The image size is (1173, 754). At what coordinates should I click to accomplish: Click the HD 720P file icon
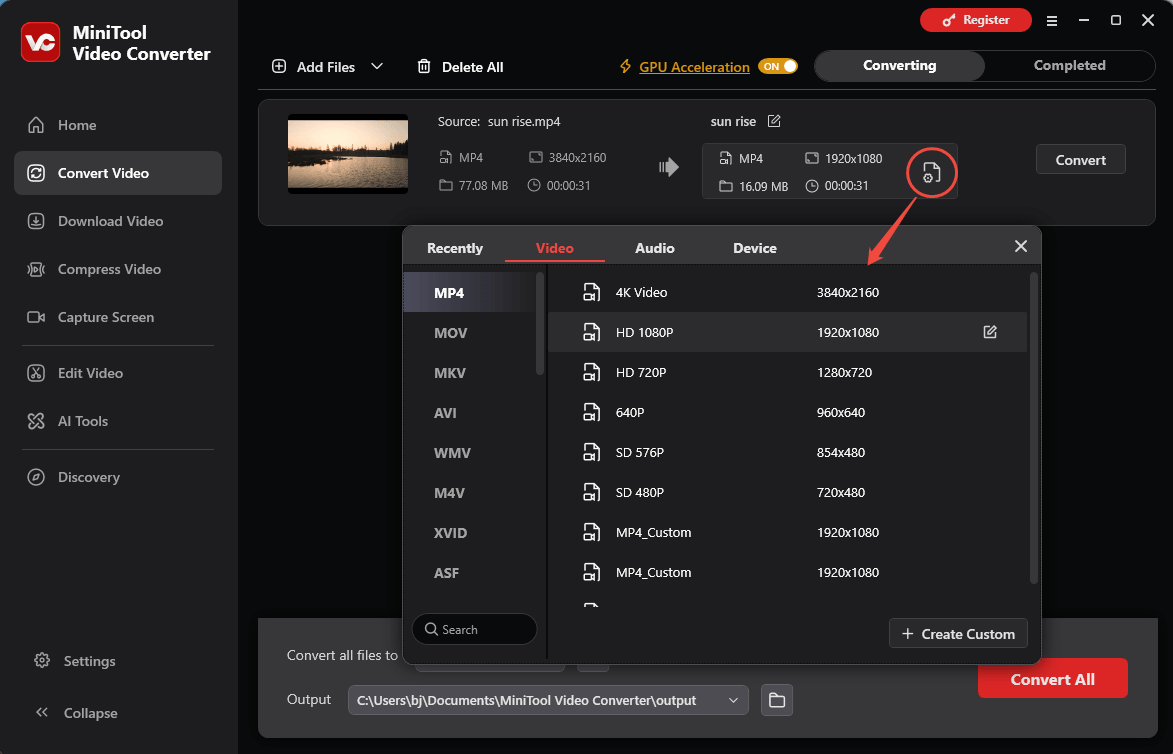coord(591,373)
